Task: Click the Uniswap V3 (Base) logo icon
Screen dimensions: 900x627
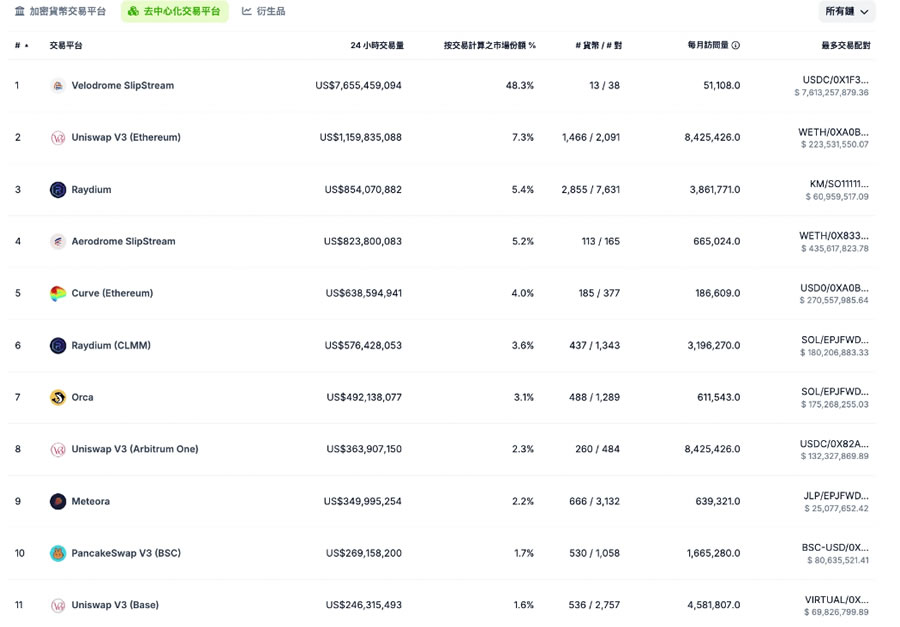Action: (58, 605)
